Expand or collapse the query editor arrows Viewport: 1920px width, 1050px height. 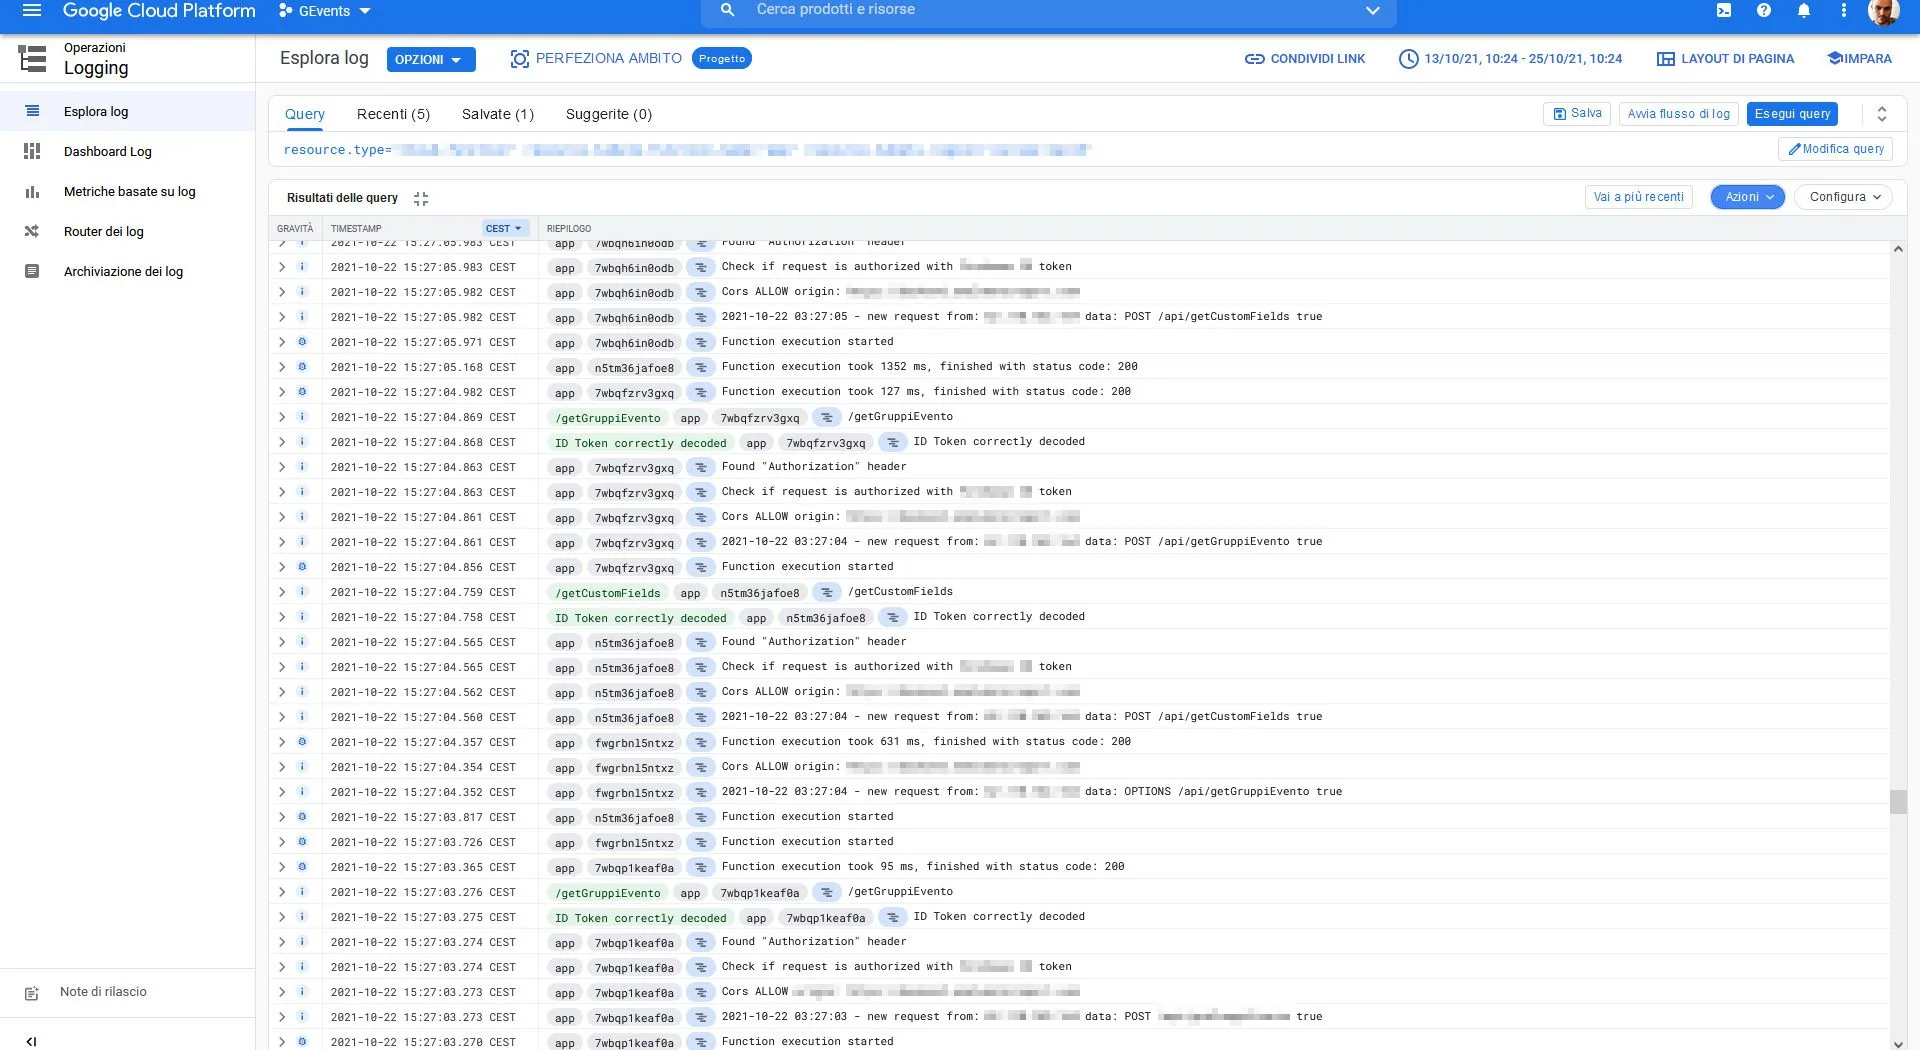(x=1882, y=114)
